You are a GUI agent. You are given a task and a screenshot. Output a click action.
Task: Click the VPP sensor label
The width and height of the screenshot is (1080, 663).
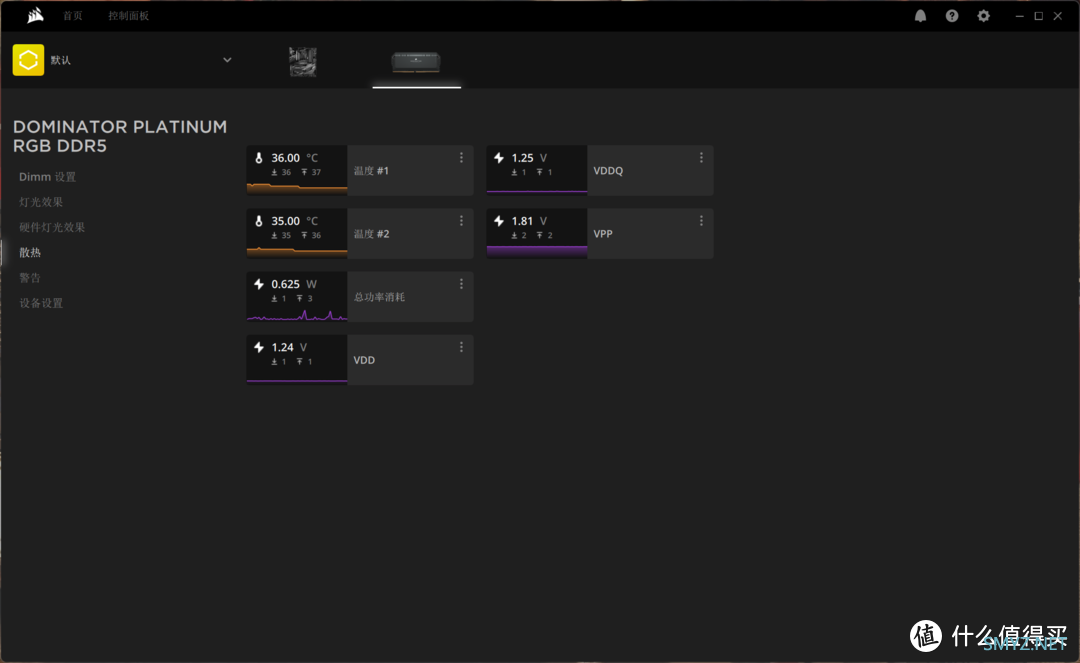[603, 234]
